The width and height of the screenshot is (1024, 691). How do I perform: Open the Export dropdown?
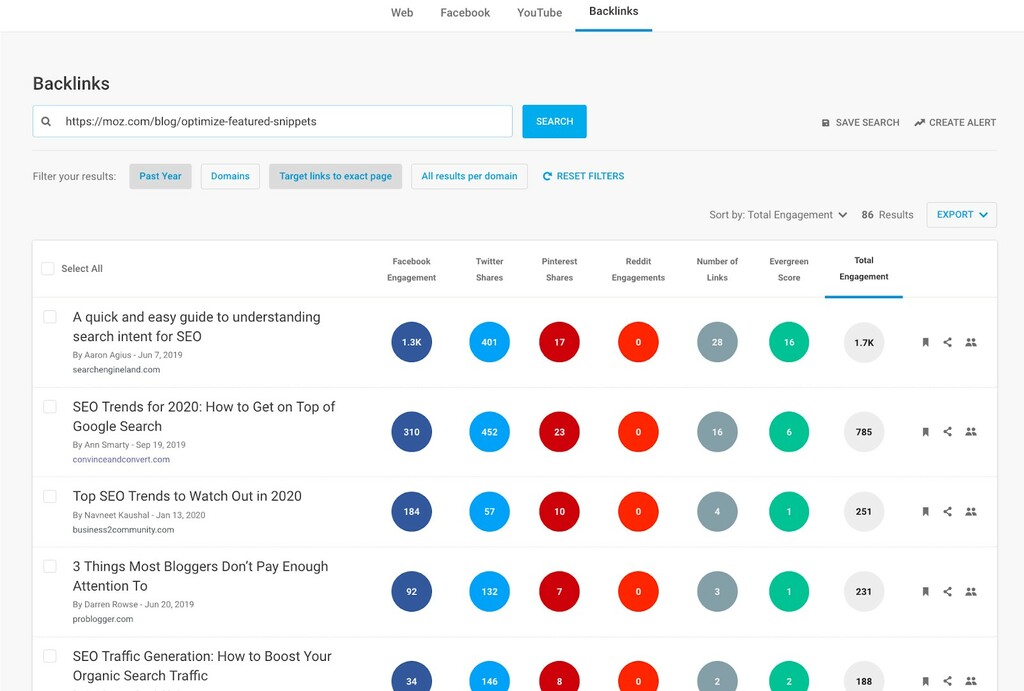[961, 214]
